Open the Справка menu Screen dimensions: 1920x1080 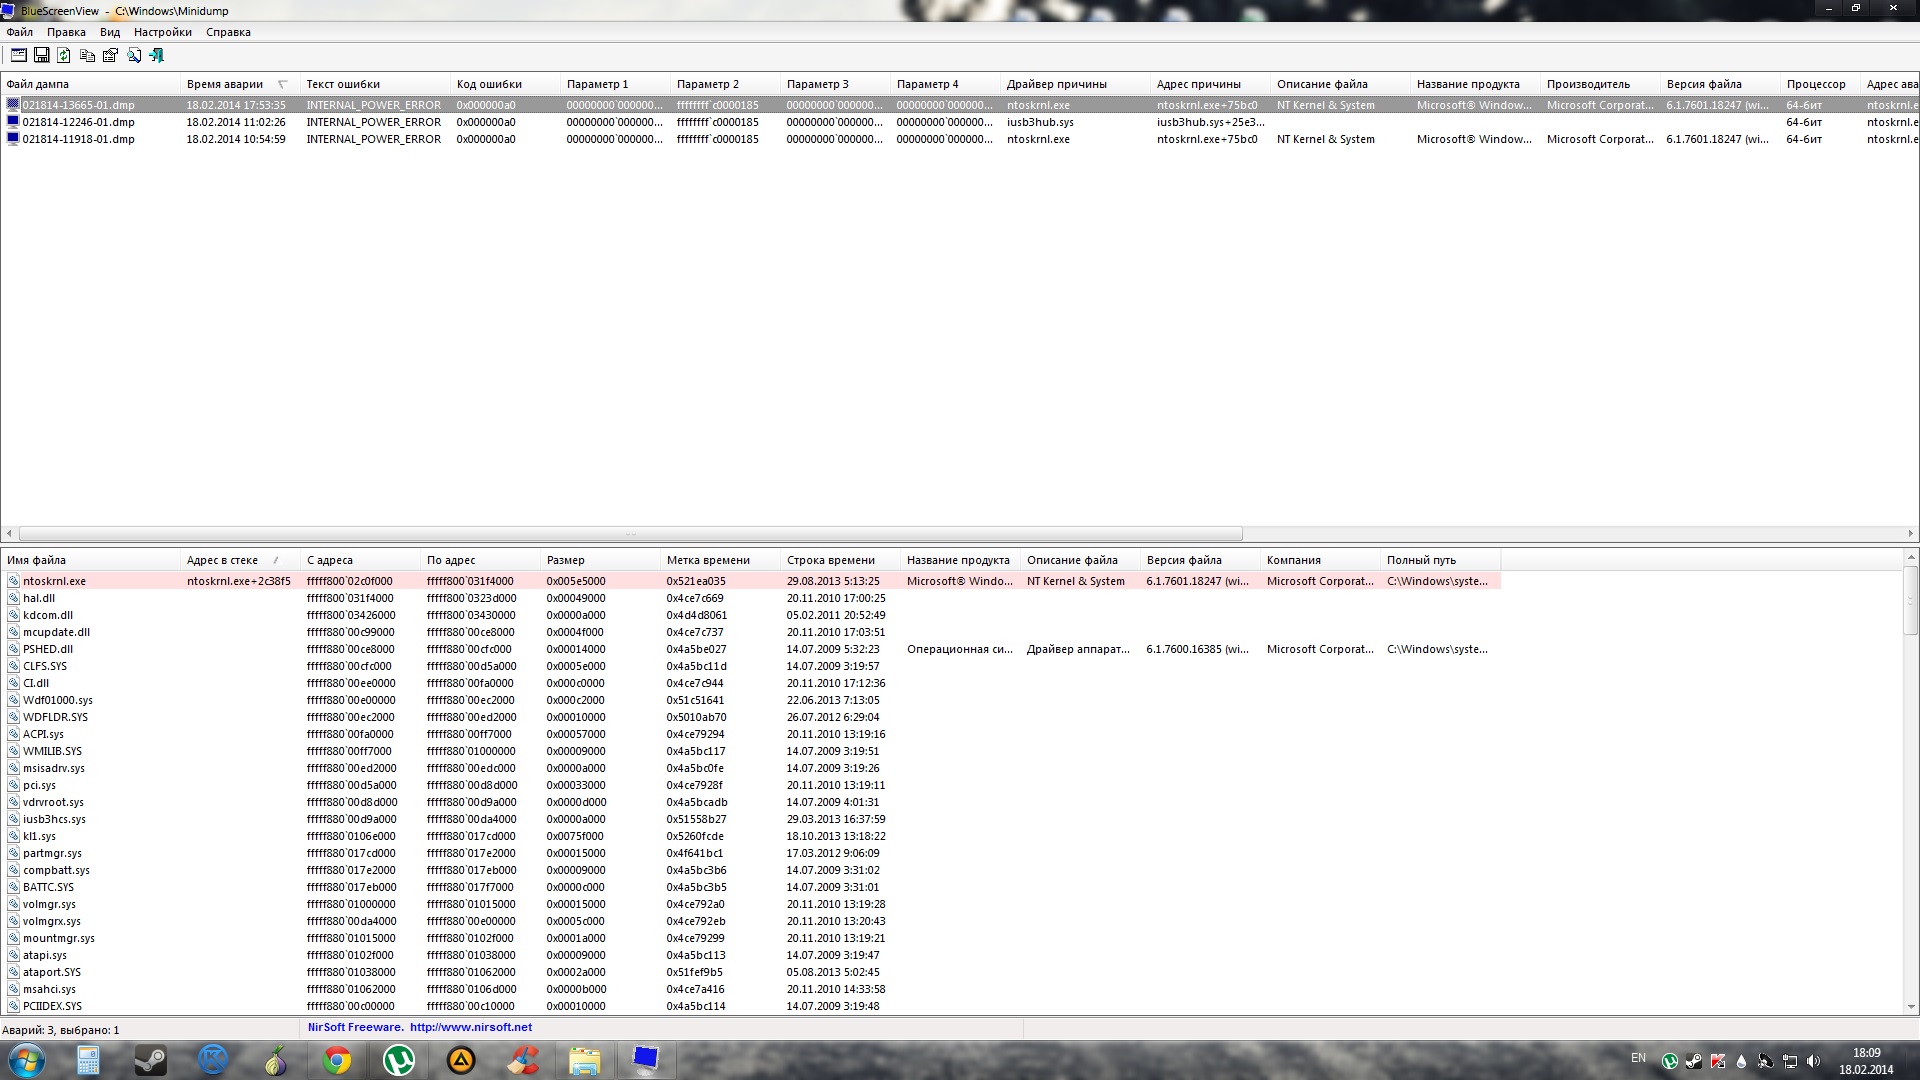[x=228, y=32]
